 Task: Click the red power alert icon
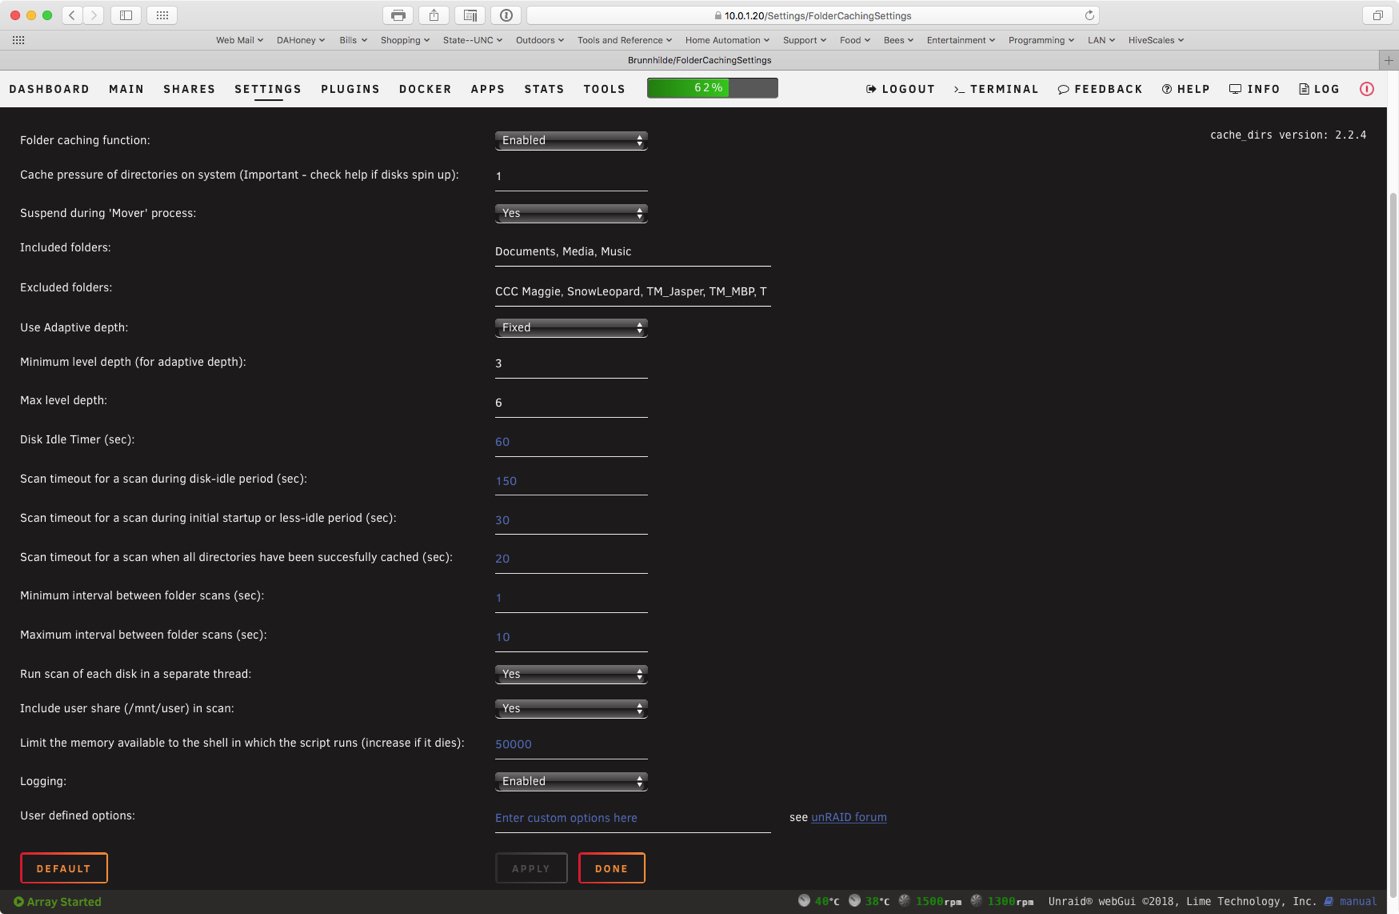[1367, 89]
